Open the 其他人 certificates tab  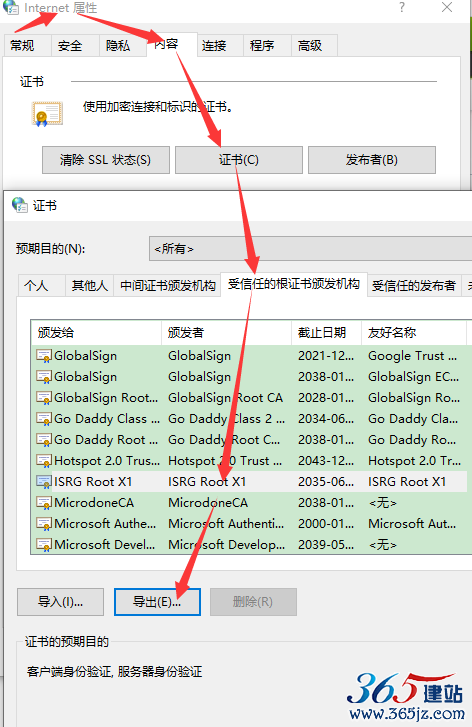tap(89, 285)
